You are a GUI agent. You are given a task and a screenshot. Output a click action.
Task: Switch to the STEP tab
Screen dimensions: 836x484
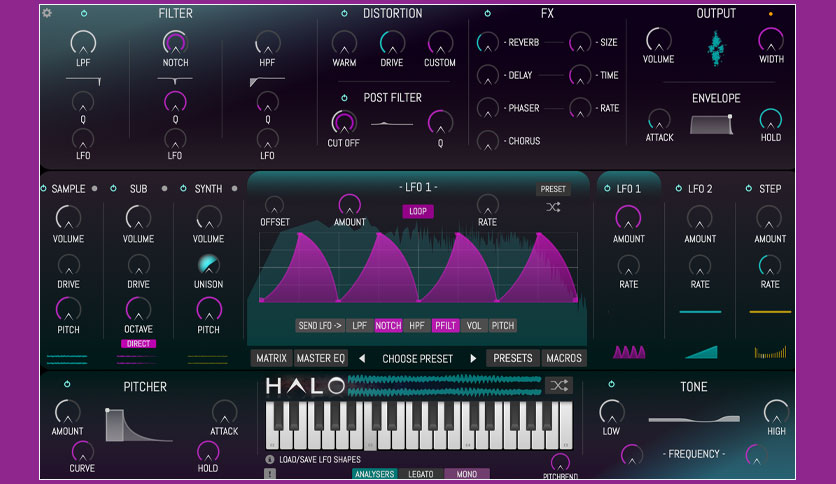tap(770, 189)
